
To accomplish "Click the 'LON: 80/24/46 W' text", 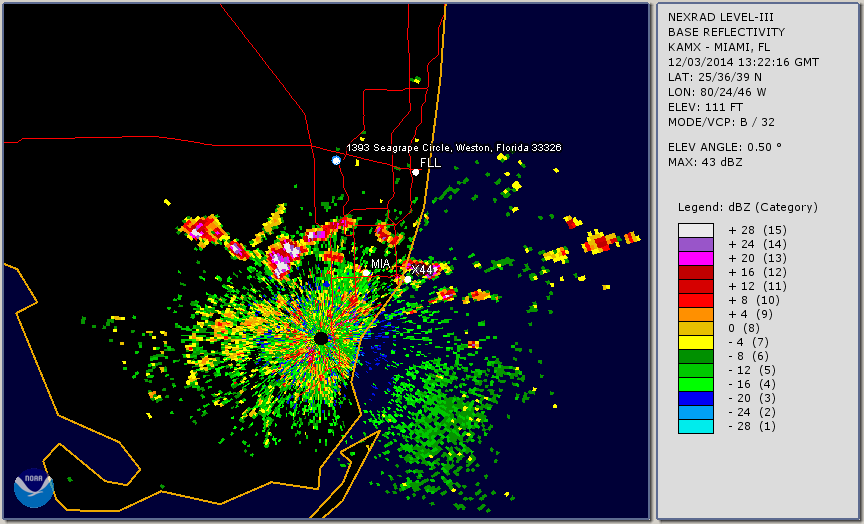I will [x=717, y=92].
